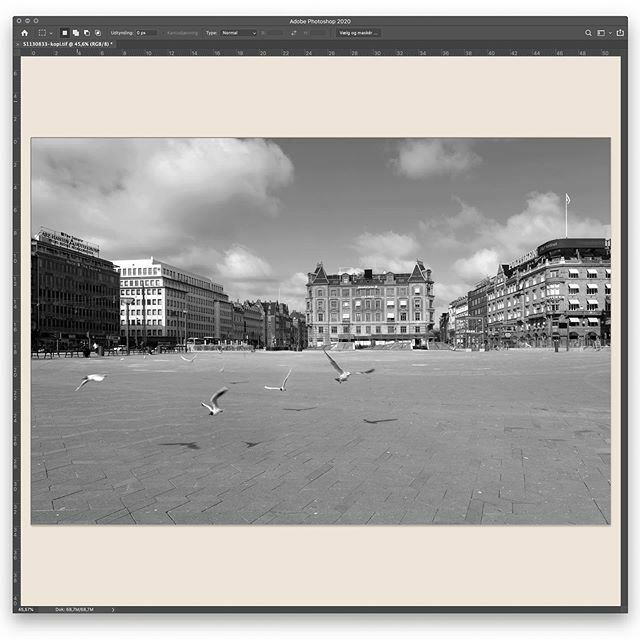Screen dimensions: 640x640
Task: Choose Intersect with selection mode
Action: pyautogui.click(x=98, y=33)
